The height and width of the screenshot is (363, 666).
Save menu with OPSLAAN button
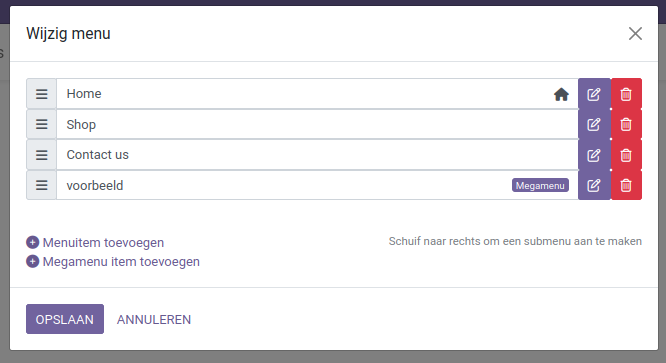pyautogui.click(x=65, y=319)
